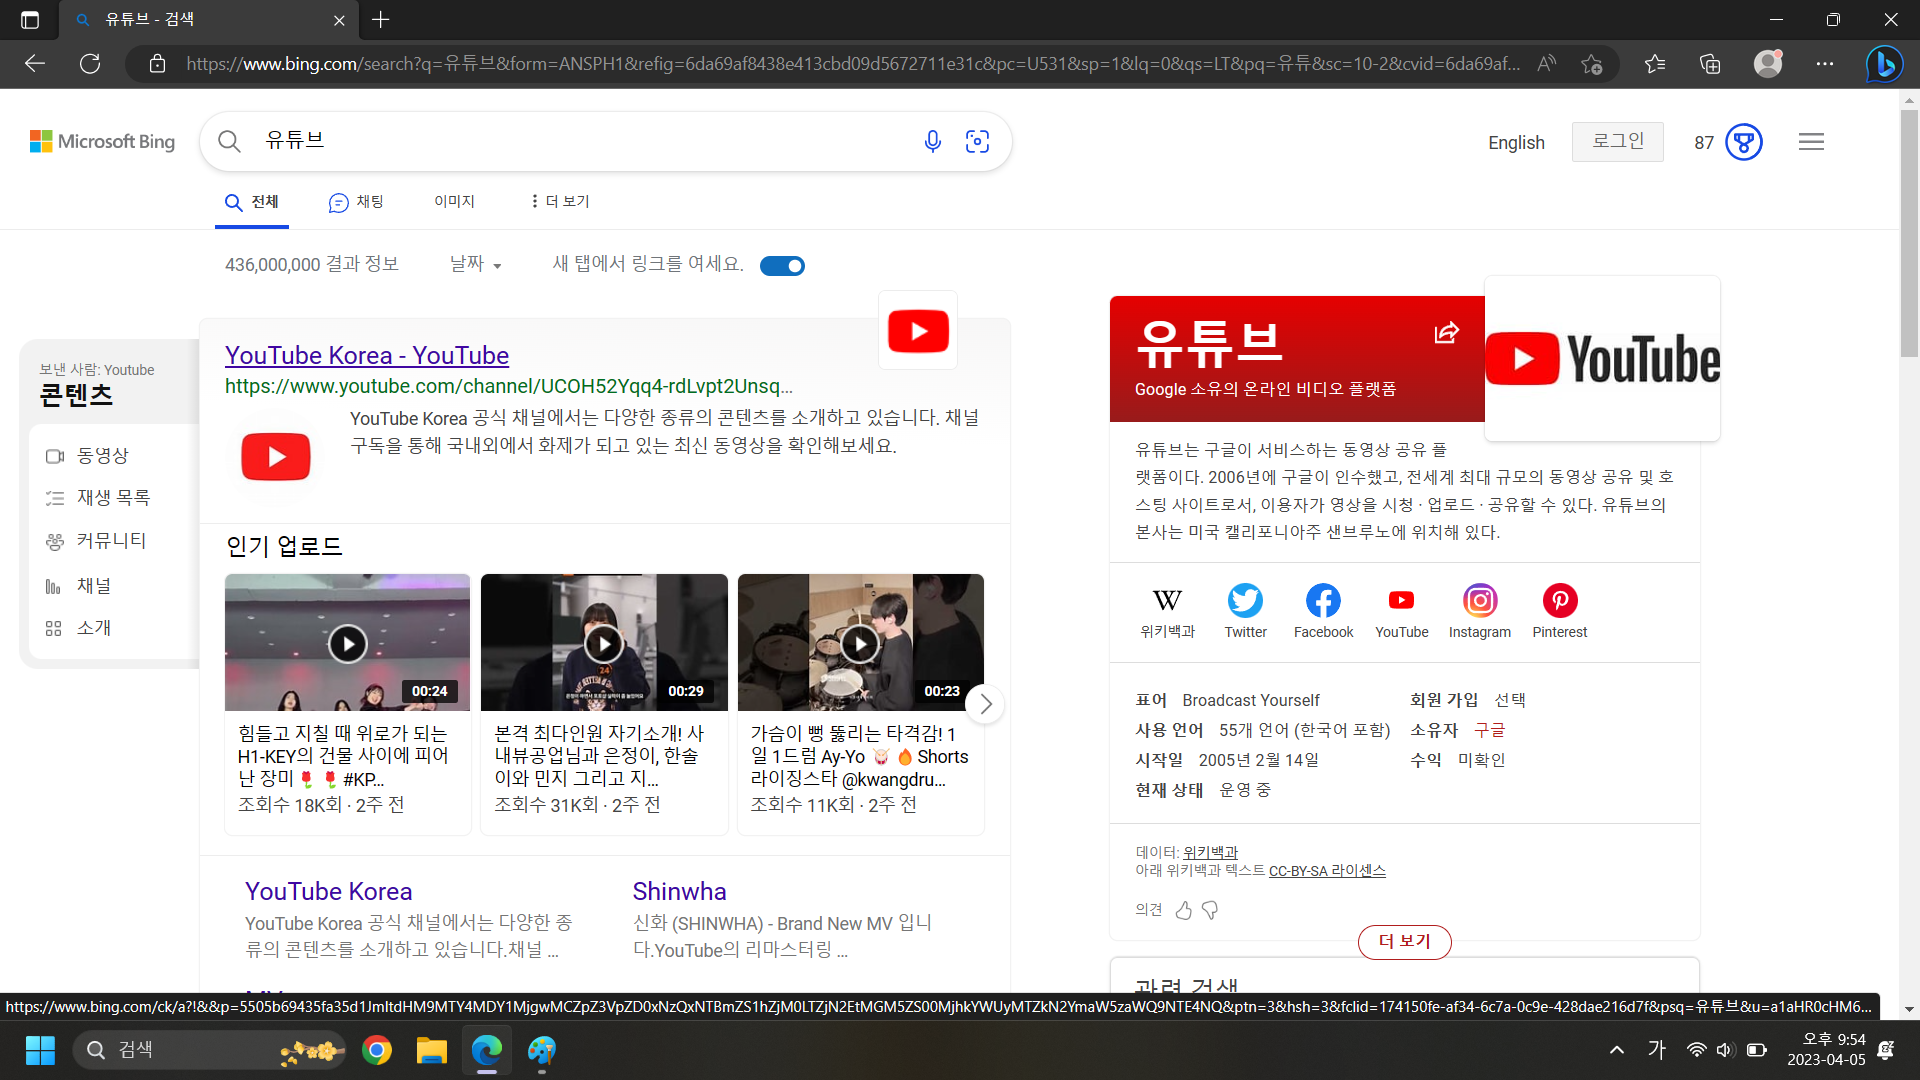Open the Favorites list icon

pyautogui.click(x=1654, y=64)
